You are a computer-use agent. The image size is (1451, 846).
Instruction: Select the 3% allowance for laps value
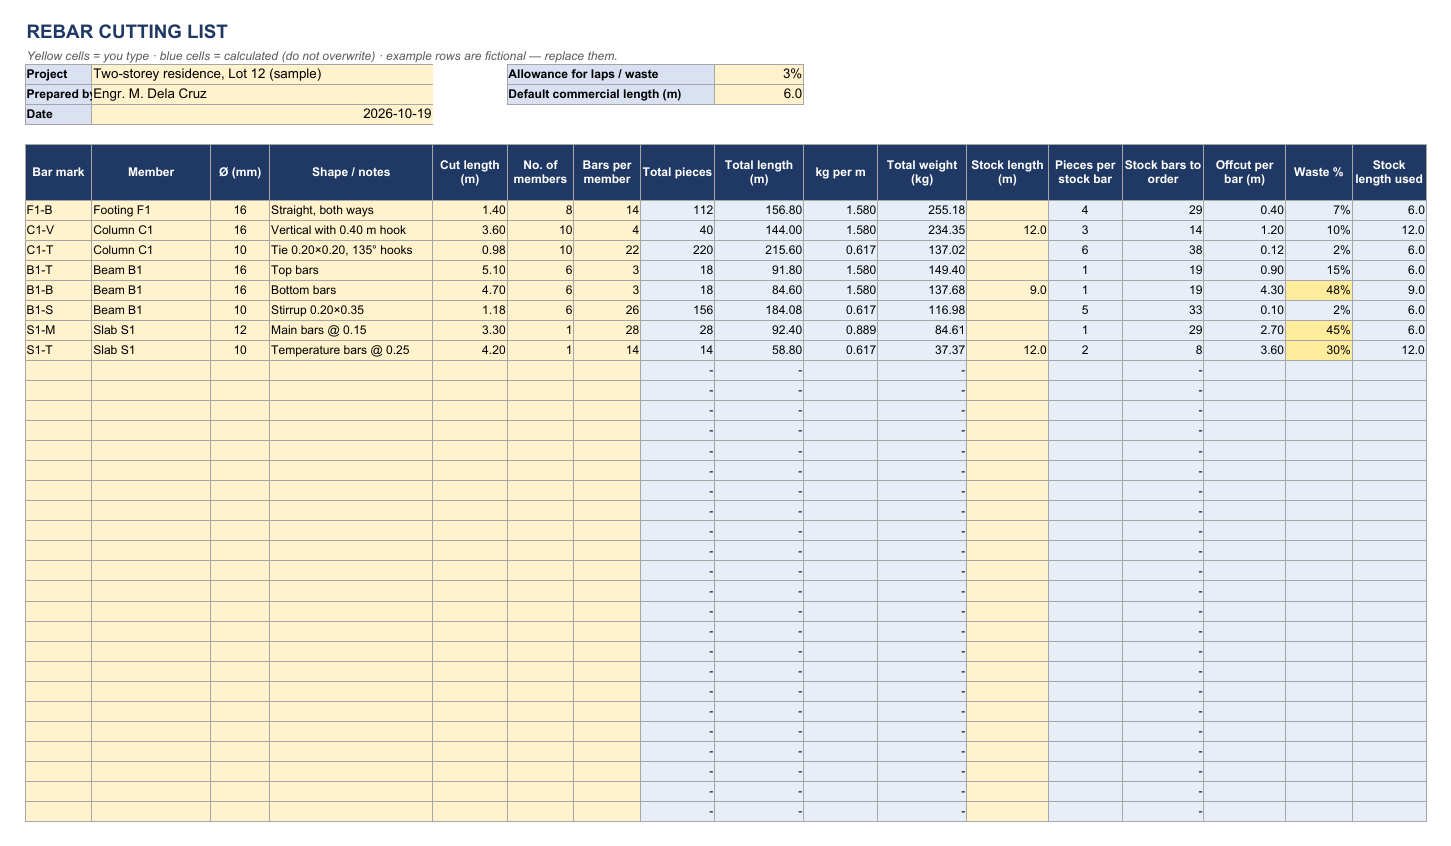[x=759, y=74]
